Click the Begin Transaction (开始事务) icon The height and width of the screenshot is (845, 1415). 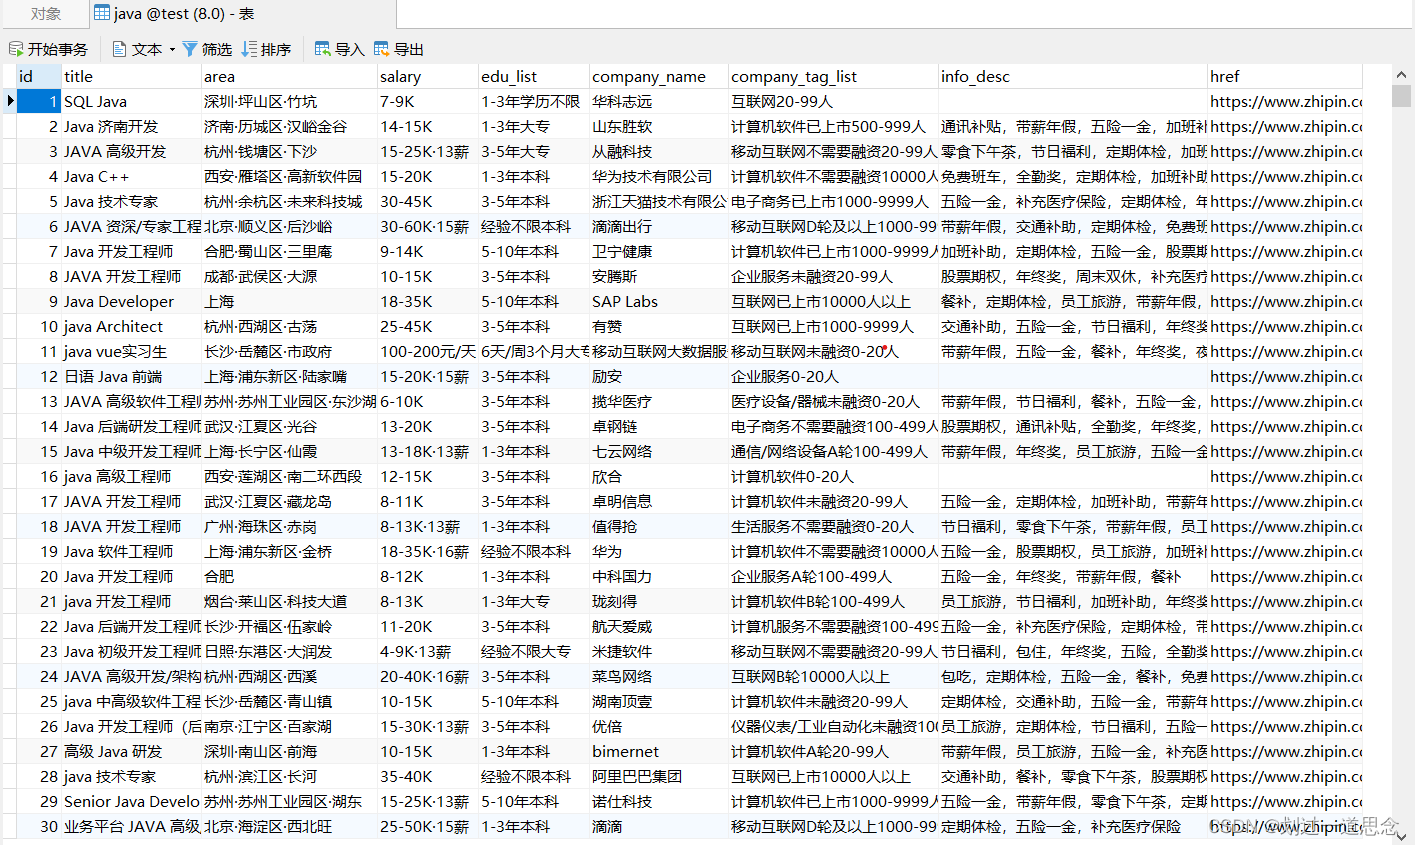click(x=16, y=49)
